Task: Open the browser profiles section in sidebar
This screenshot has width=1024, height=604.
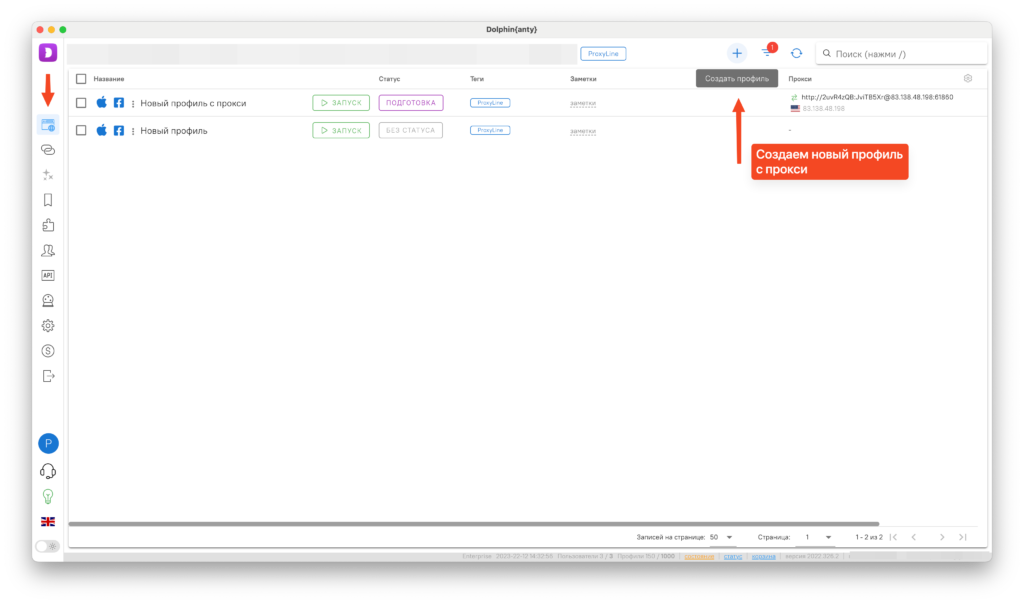Action: 47,124
